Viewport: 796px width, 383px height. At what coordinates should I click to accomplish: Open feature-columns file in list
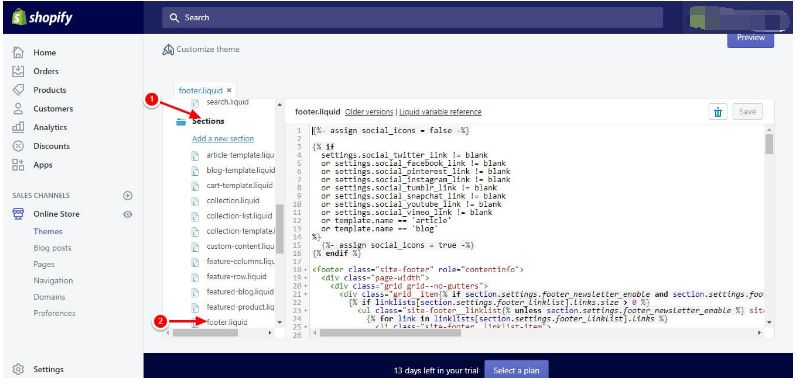240,262
